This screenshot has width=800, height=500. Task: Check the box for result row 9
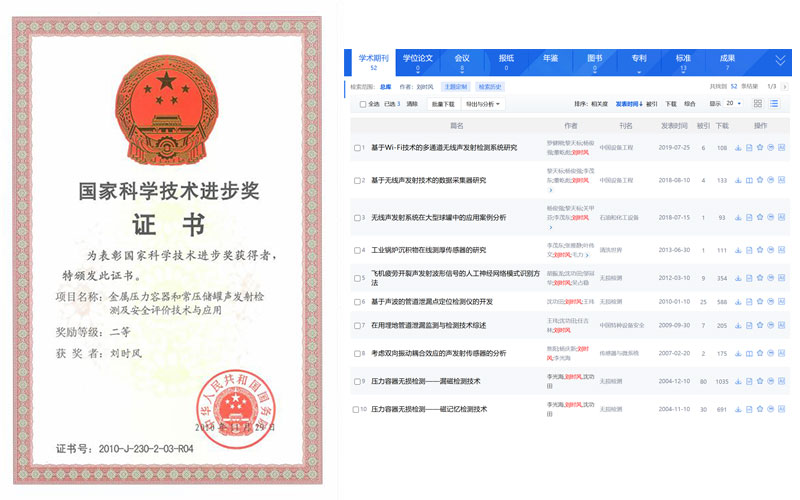(357, 381)
